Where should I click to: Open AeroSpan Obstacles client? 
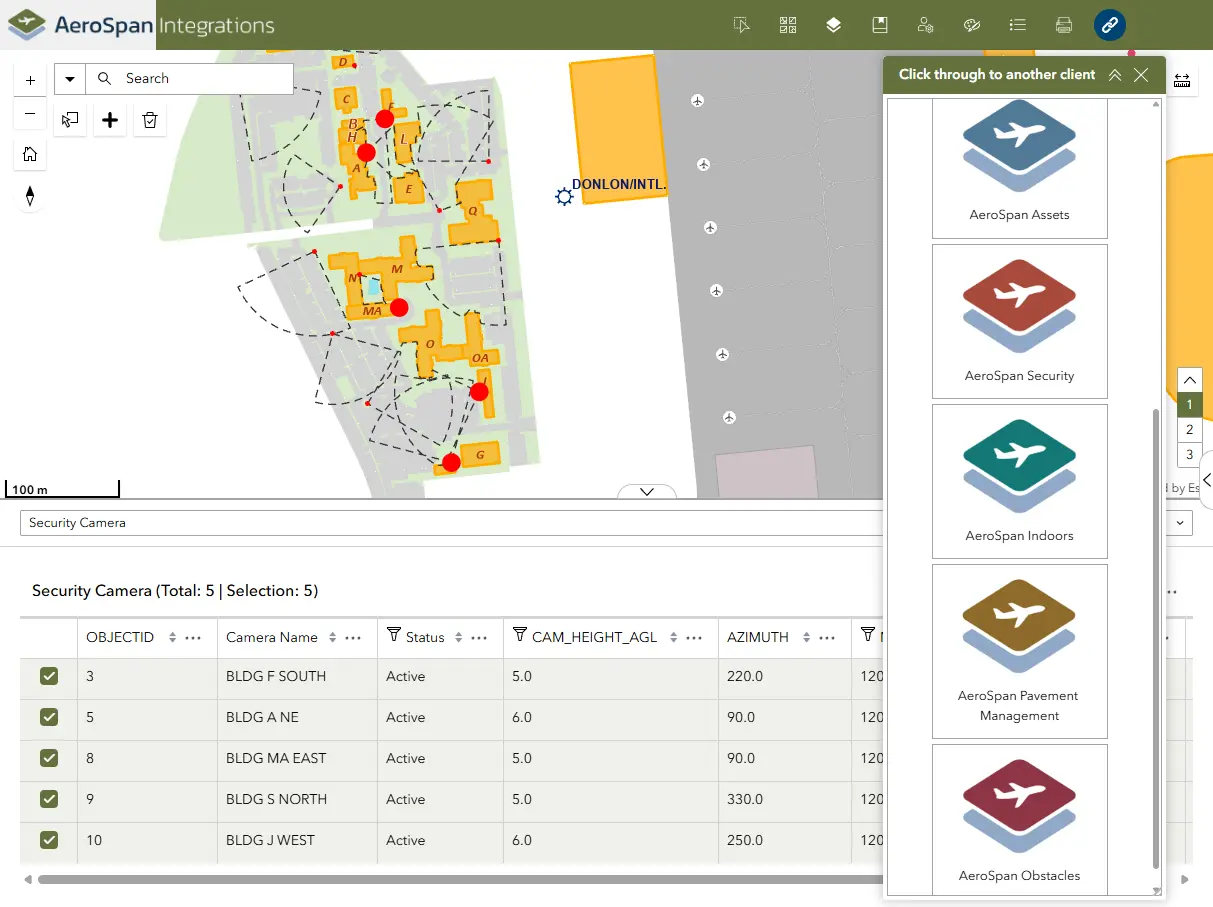(1020, 819)
